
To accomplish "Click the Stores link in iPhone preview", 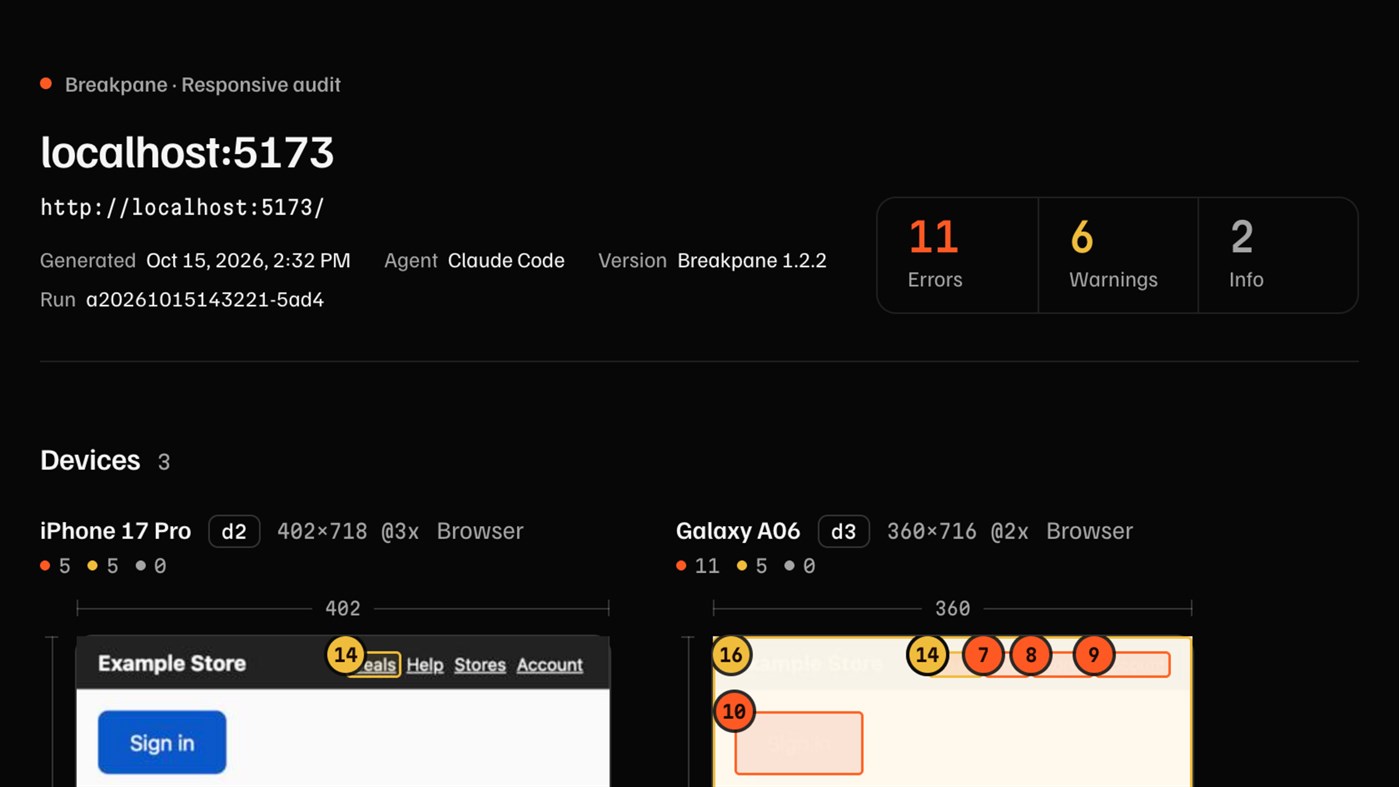I will click(x=480, y=665).
